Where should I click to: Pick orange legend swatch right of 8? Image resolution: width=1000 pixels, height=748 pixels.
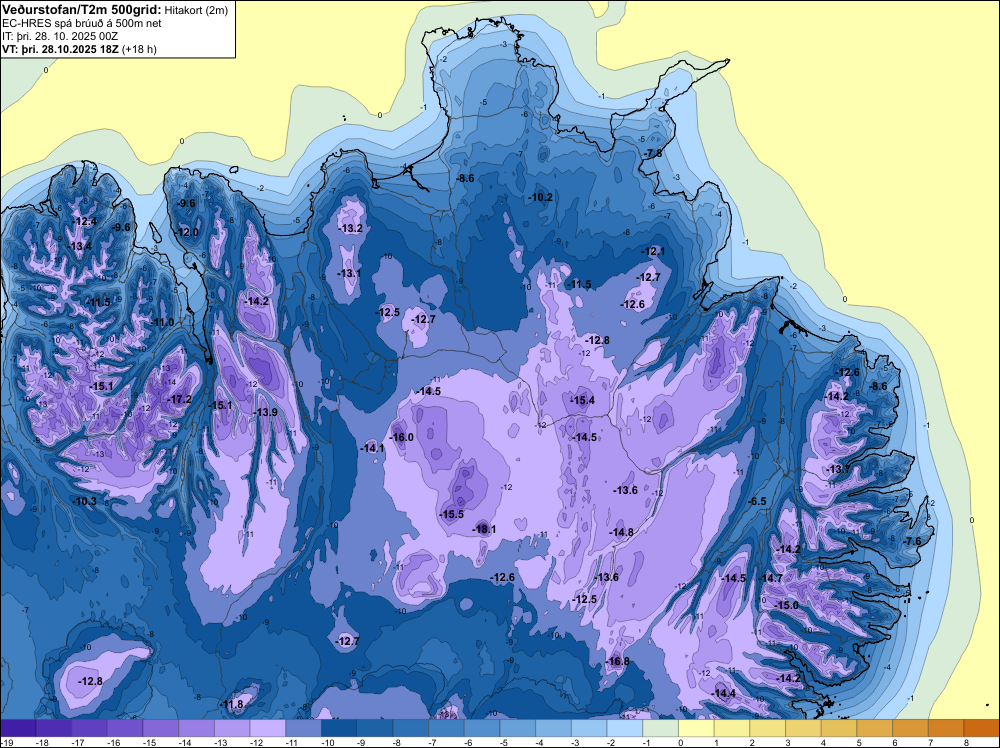(982, 726)
